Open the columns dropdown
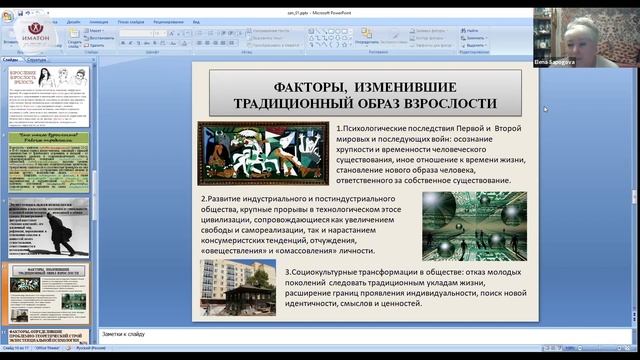This screenshot has height=360, width=640. pyautogui.click(x=232, y=43)
